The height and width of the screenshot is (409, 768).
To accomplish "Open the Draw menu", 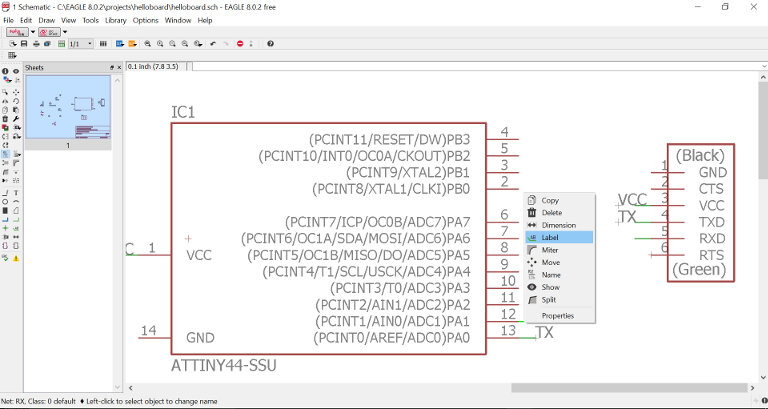I will (47, 20).
